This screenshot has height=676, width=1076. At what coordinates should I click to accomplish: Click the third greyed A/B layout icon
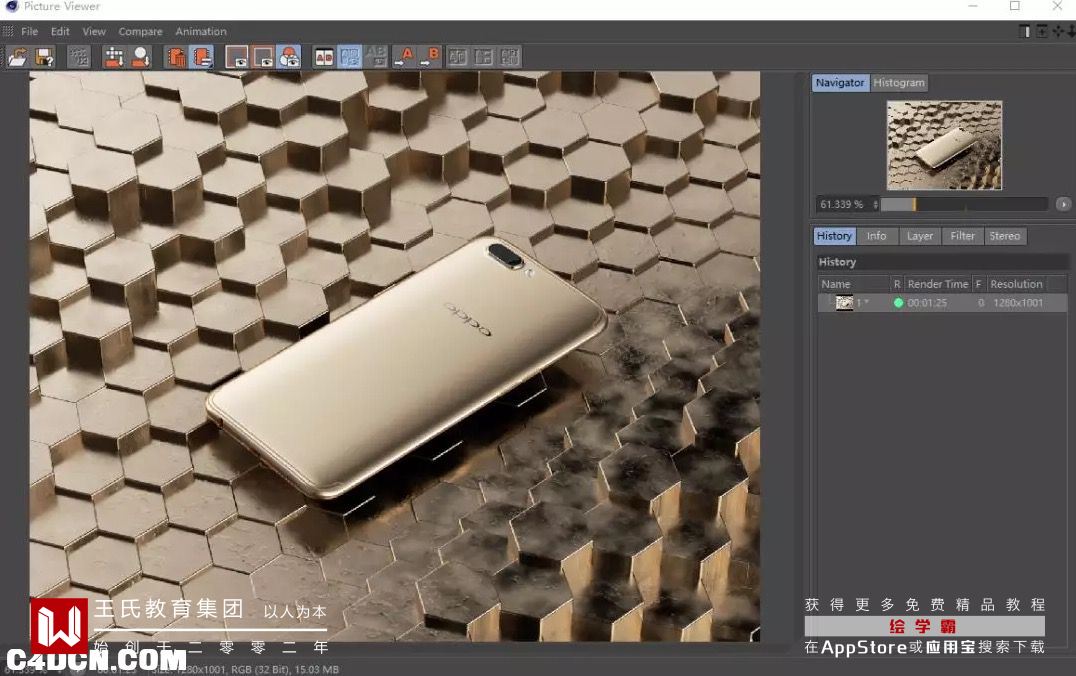(x=510, y=57)
